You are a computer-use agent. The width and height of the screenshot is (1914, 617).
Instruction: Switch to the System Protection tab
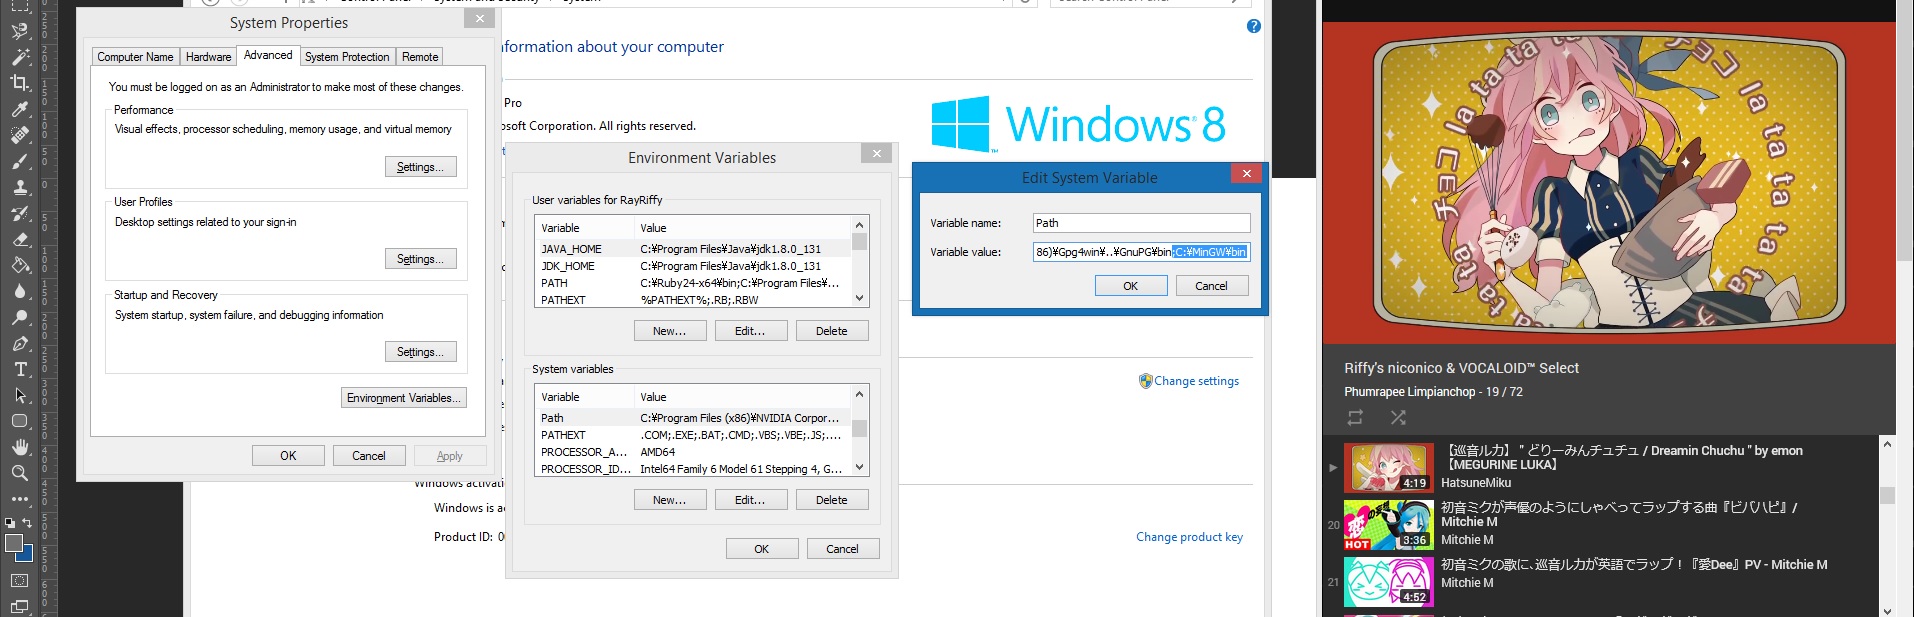coord(347,57)
